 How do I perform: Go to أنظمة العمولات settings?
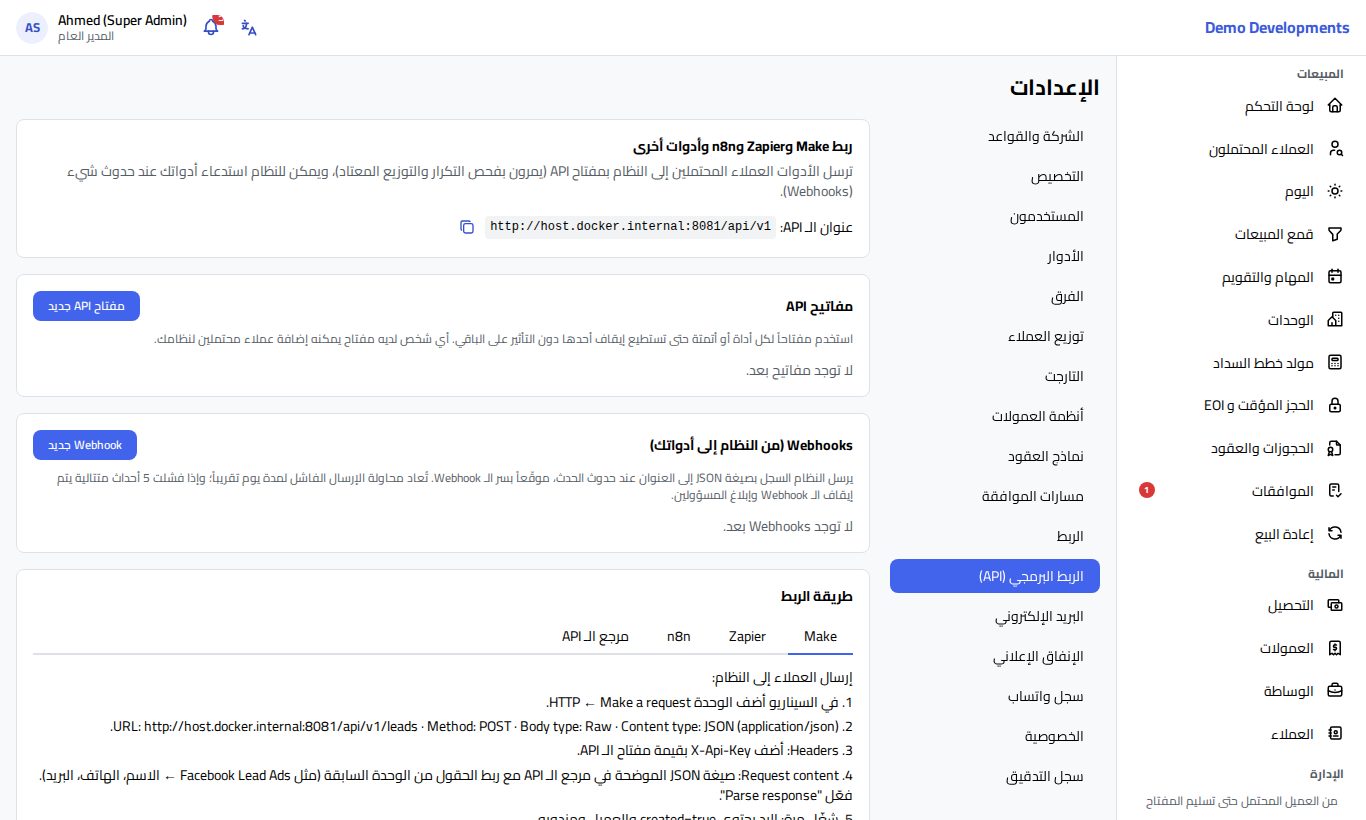click(994, 416)
